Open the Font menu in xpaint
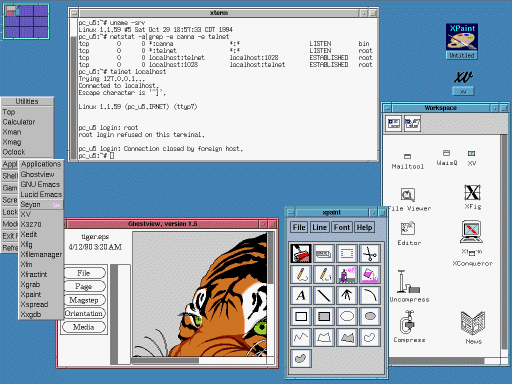 click(x=342, y=227)
